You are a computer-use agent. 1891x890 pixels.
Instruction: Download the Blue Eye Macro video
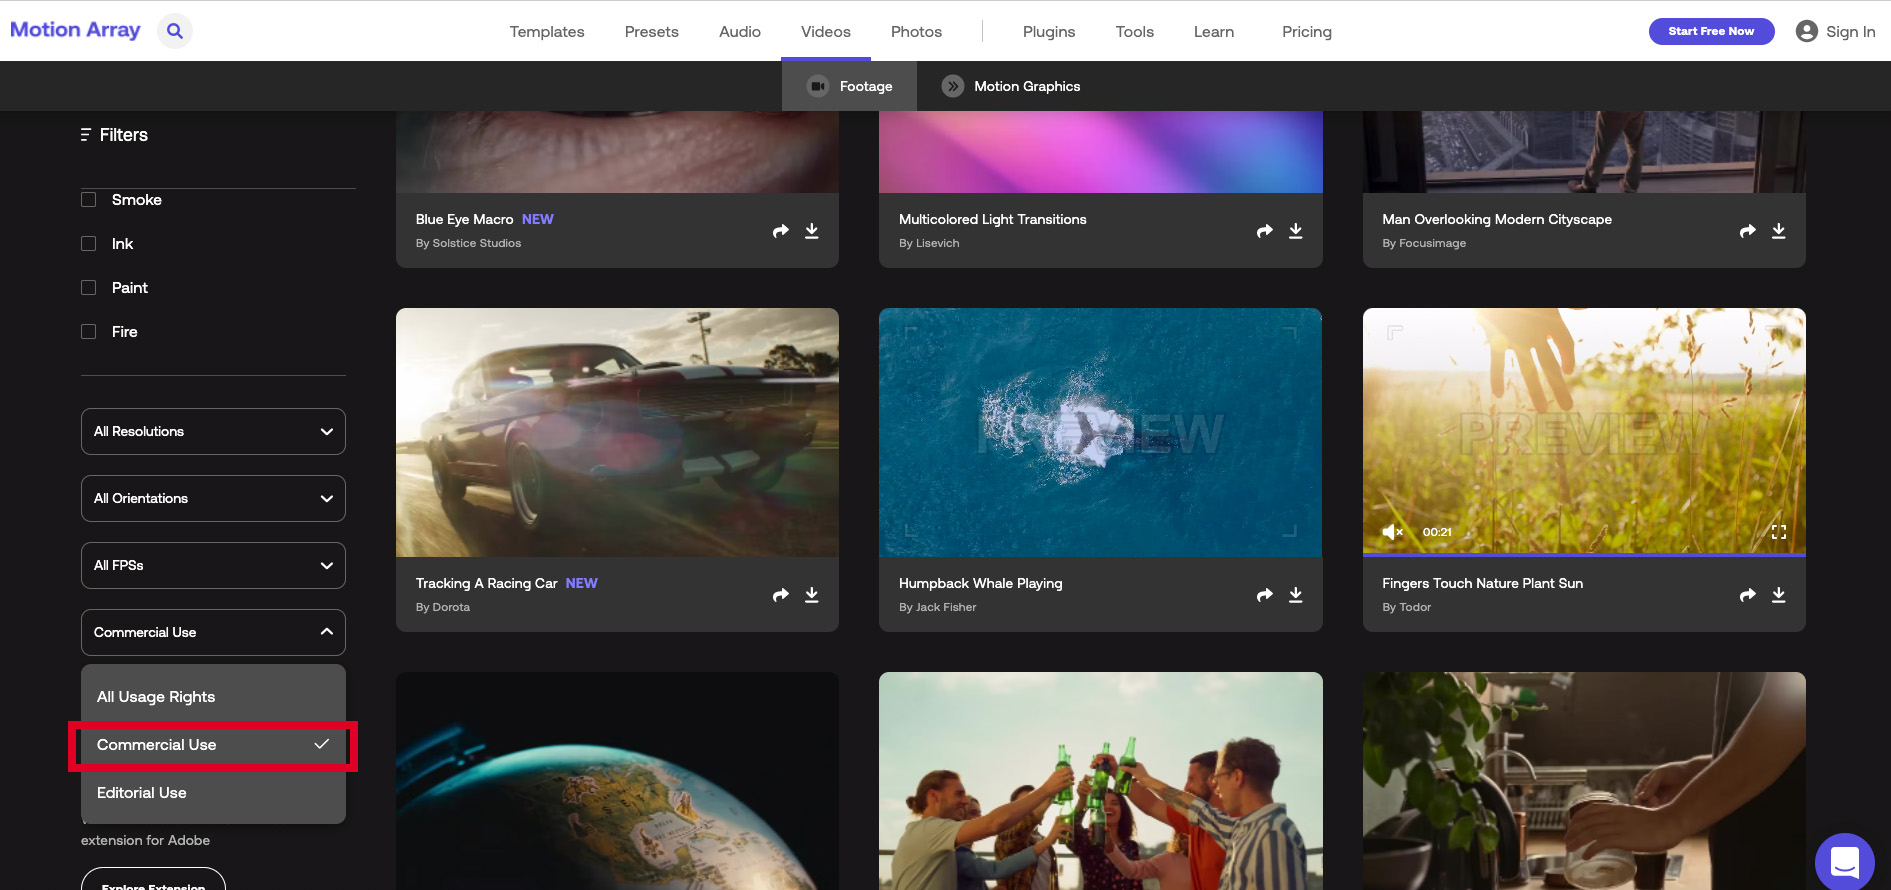(812, 231)
